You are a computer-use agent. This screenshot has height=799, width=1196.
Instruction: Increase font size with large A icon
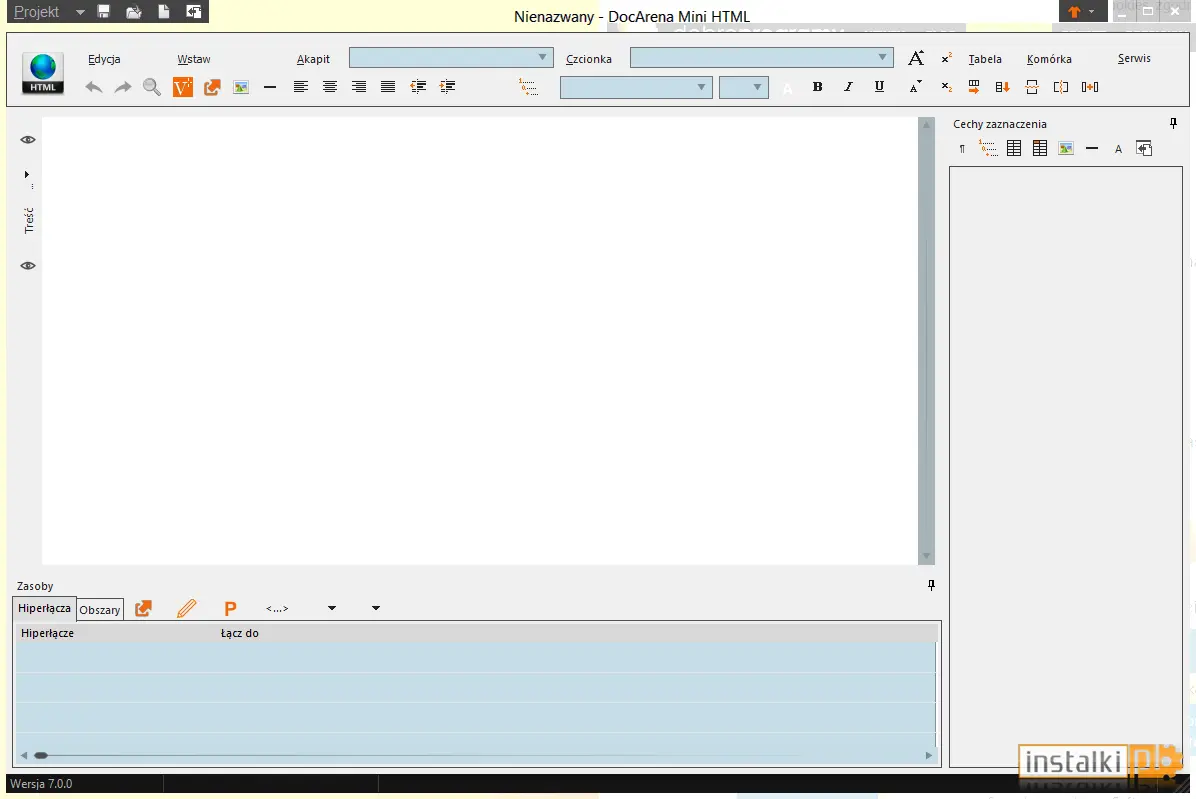coord(916,58)
